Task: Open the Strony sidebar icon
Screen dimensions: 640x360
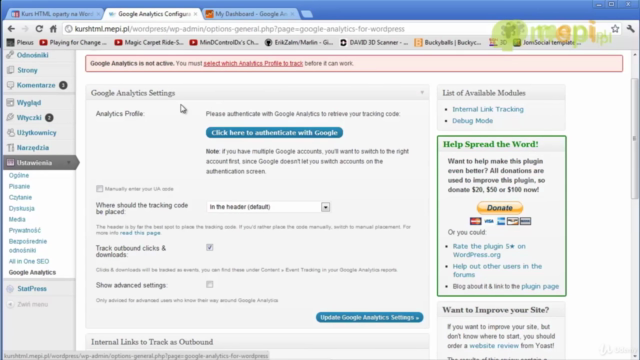Action: [x=10, y=70]
